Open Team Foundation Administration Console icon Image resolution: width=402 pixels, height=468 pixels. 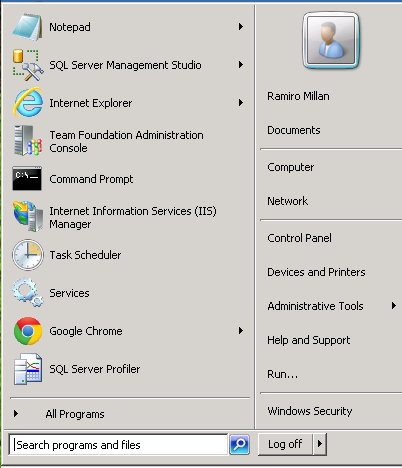point(28,141)
